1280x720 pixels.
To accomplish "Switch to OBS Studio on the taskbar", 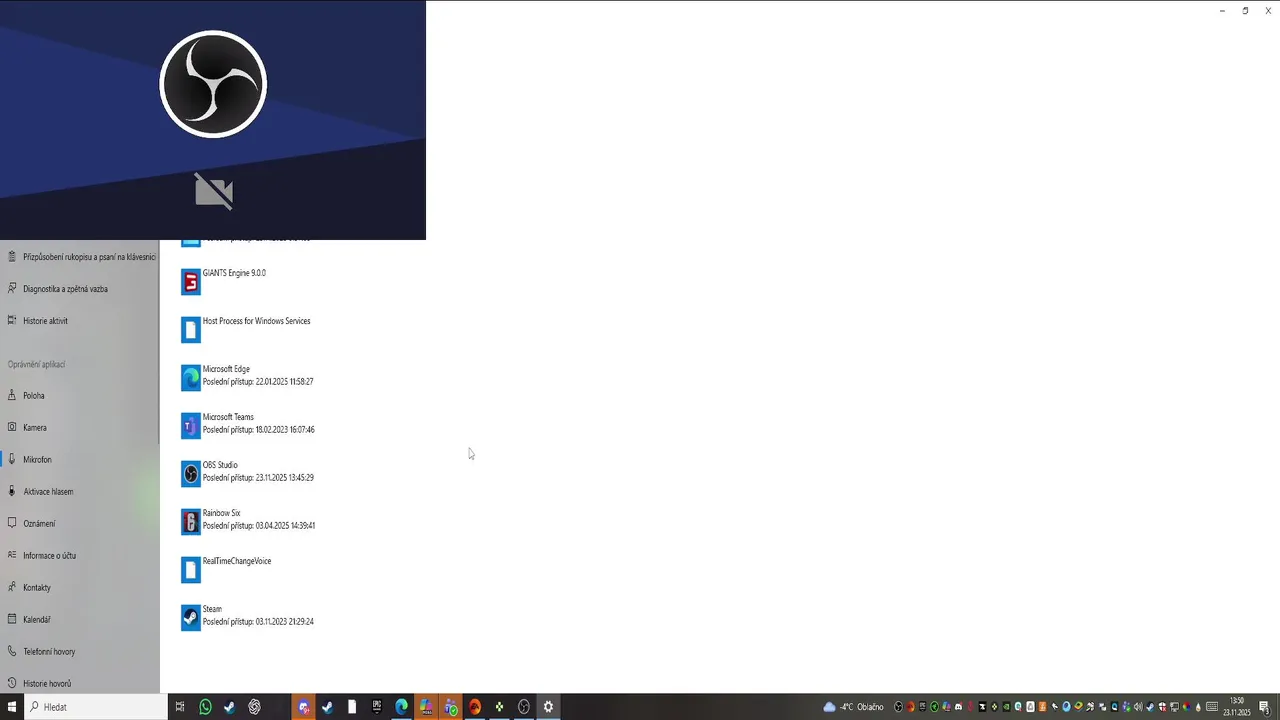I will [523, 707].
